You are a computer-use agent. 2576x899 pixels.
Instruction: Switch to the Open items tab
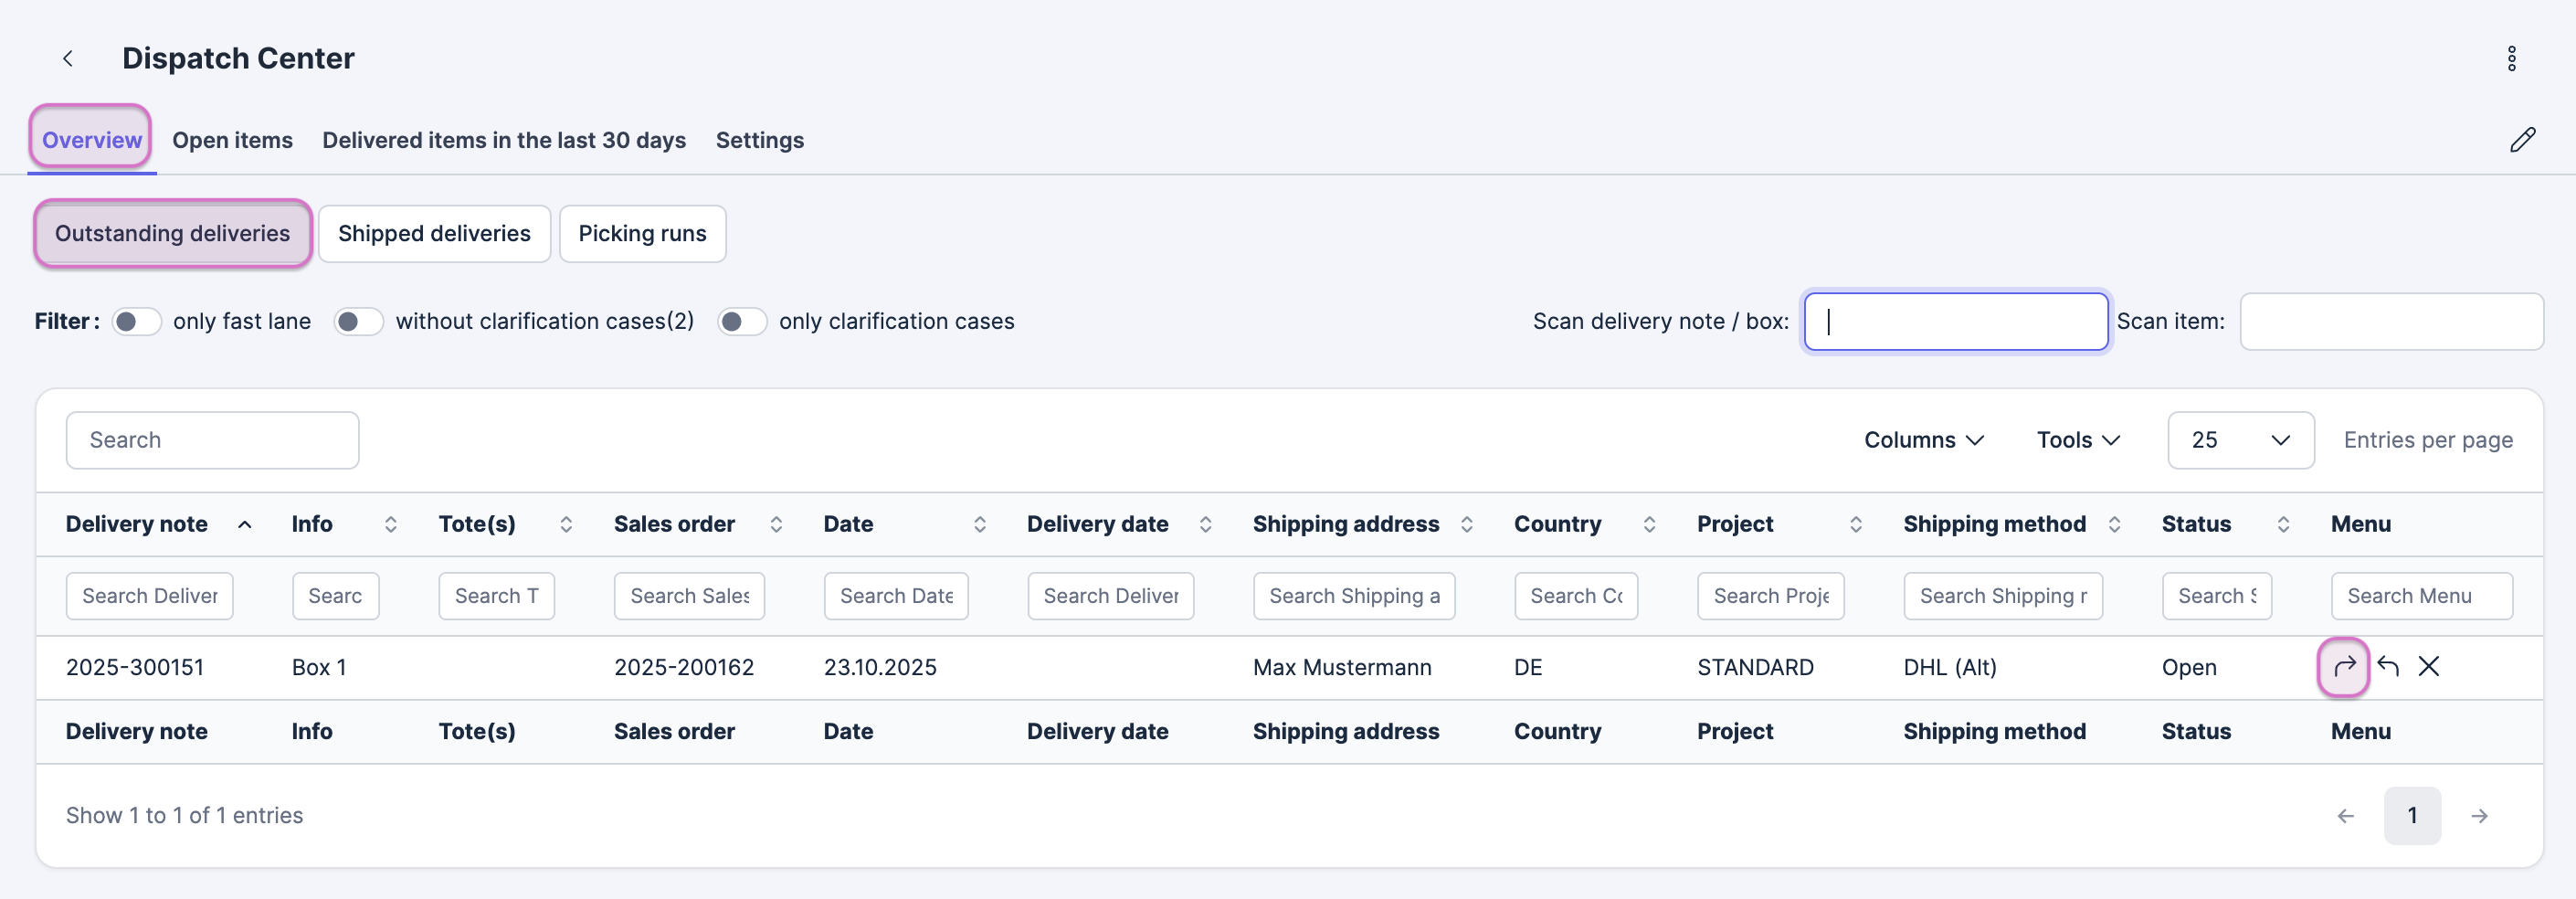(232, 140)
